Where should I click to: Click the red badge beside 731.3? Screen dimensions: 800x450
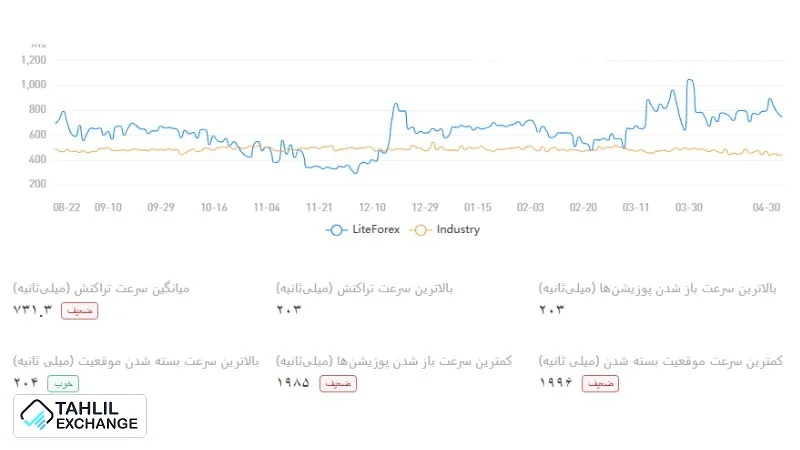tap(81, 310)
